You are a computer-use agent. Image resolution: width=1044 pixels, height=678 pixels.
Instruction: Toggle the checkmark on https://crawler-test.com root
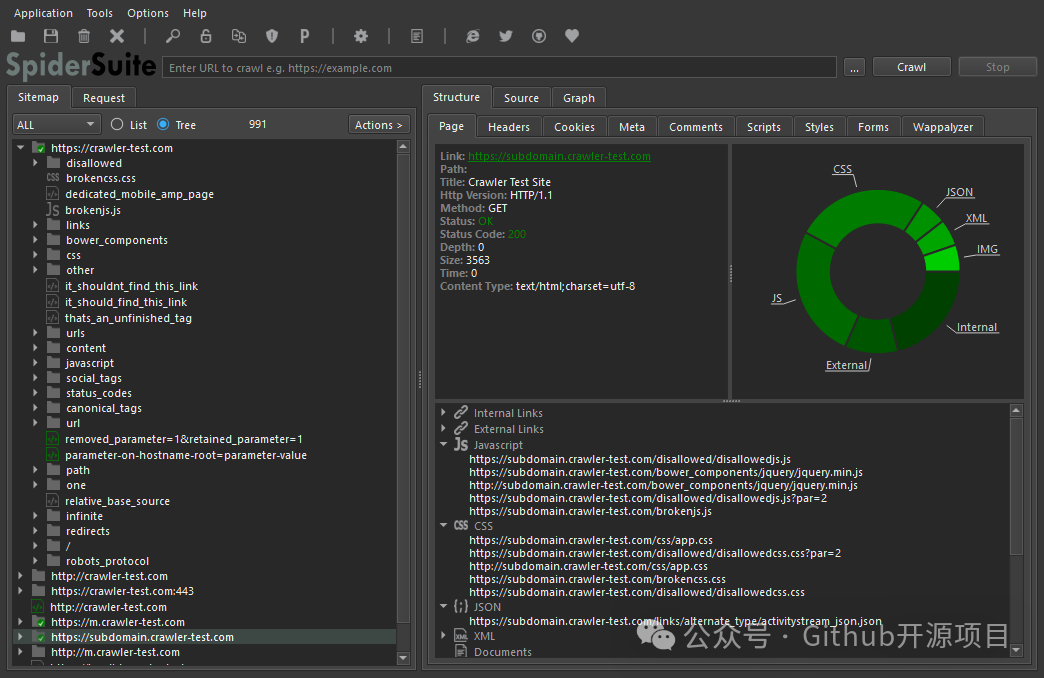[x=40, y=148]
